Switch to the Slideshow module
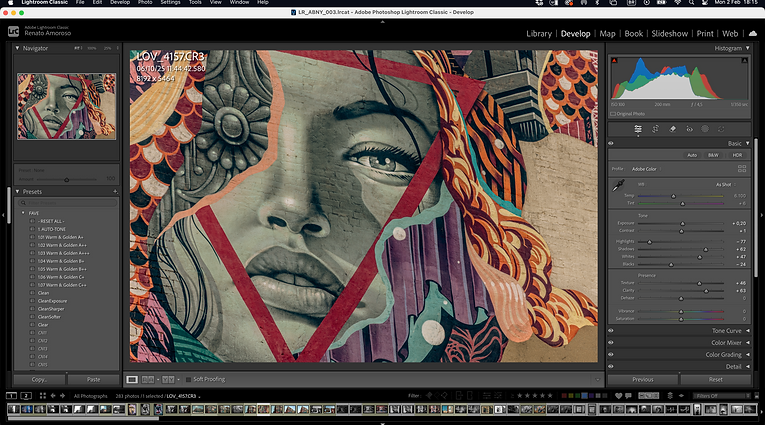Screen dimensions: 765x425 (669, 34)
